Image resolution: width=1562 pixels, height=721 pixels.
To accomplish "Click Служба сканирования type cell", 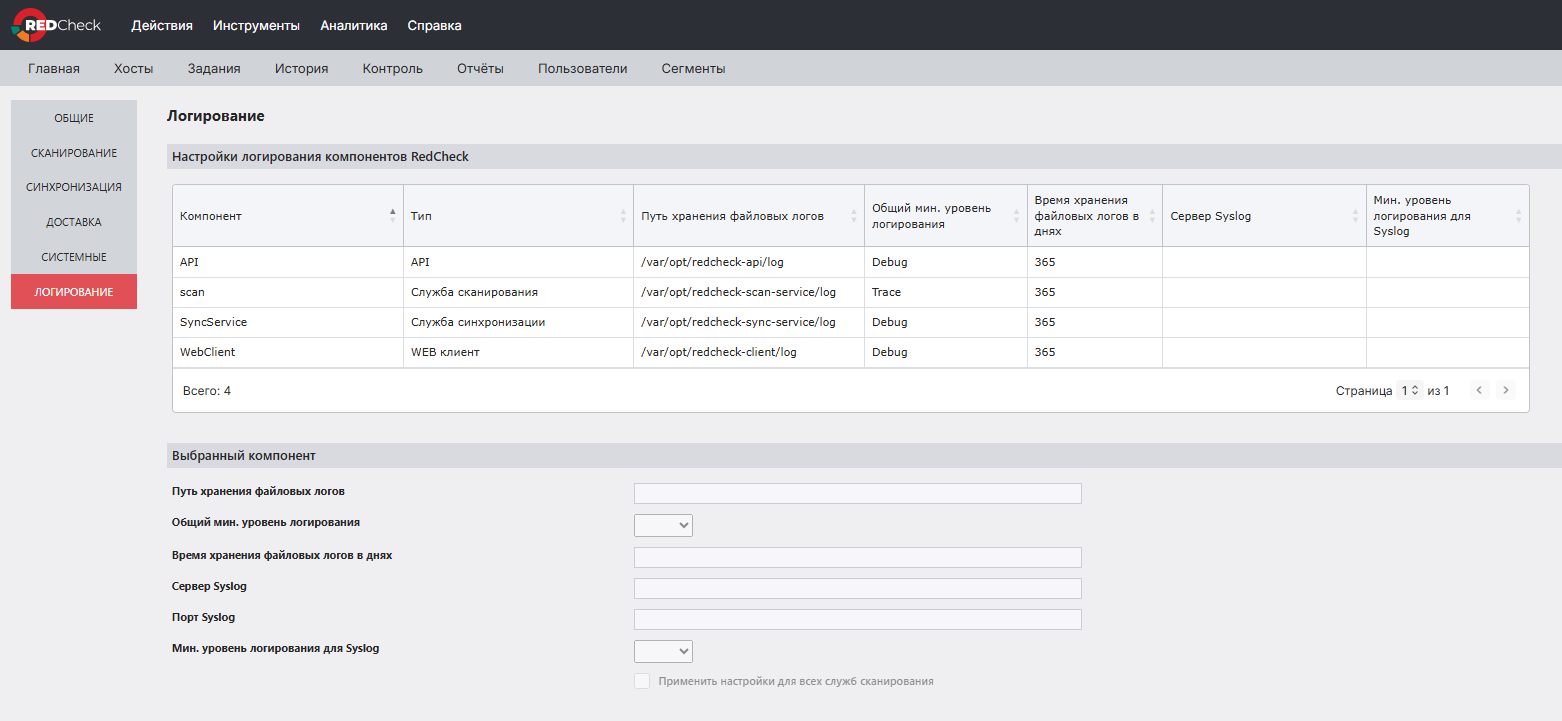I will pyautogui.click(x=518, y=292).
